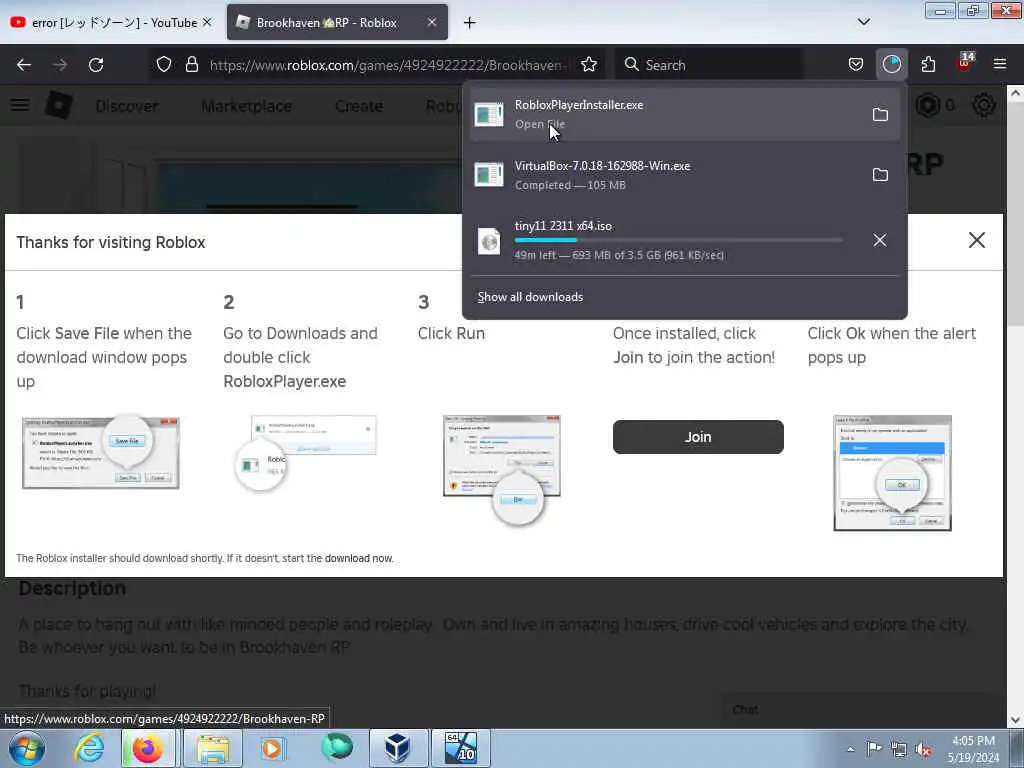1024x768 pixels.
Task: Click the tiny11 2311 x64.iso download progress bar
Action: (x=679, y=240)
